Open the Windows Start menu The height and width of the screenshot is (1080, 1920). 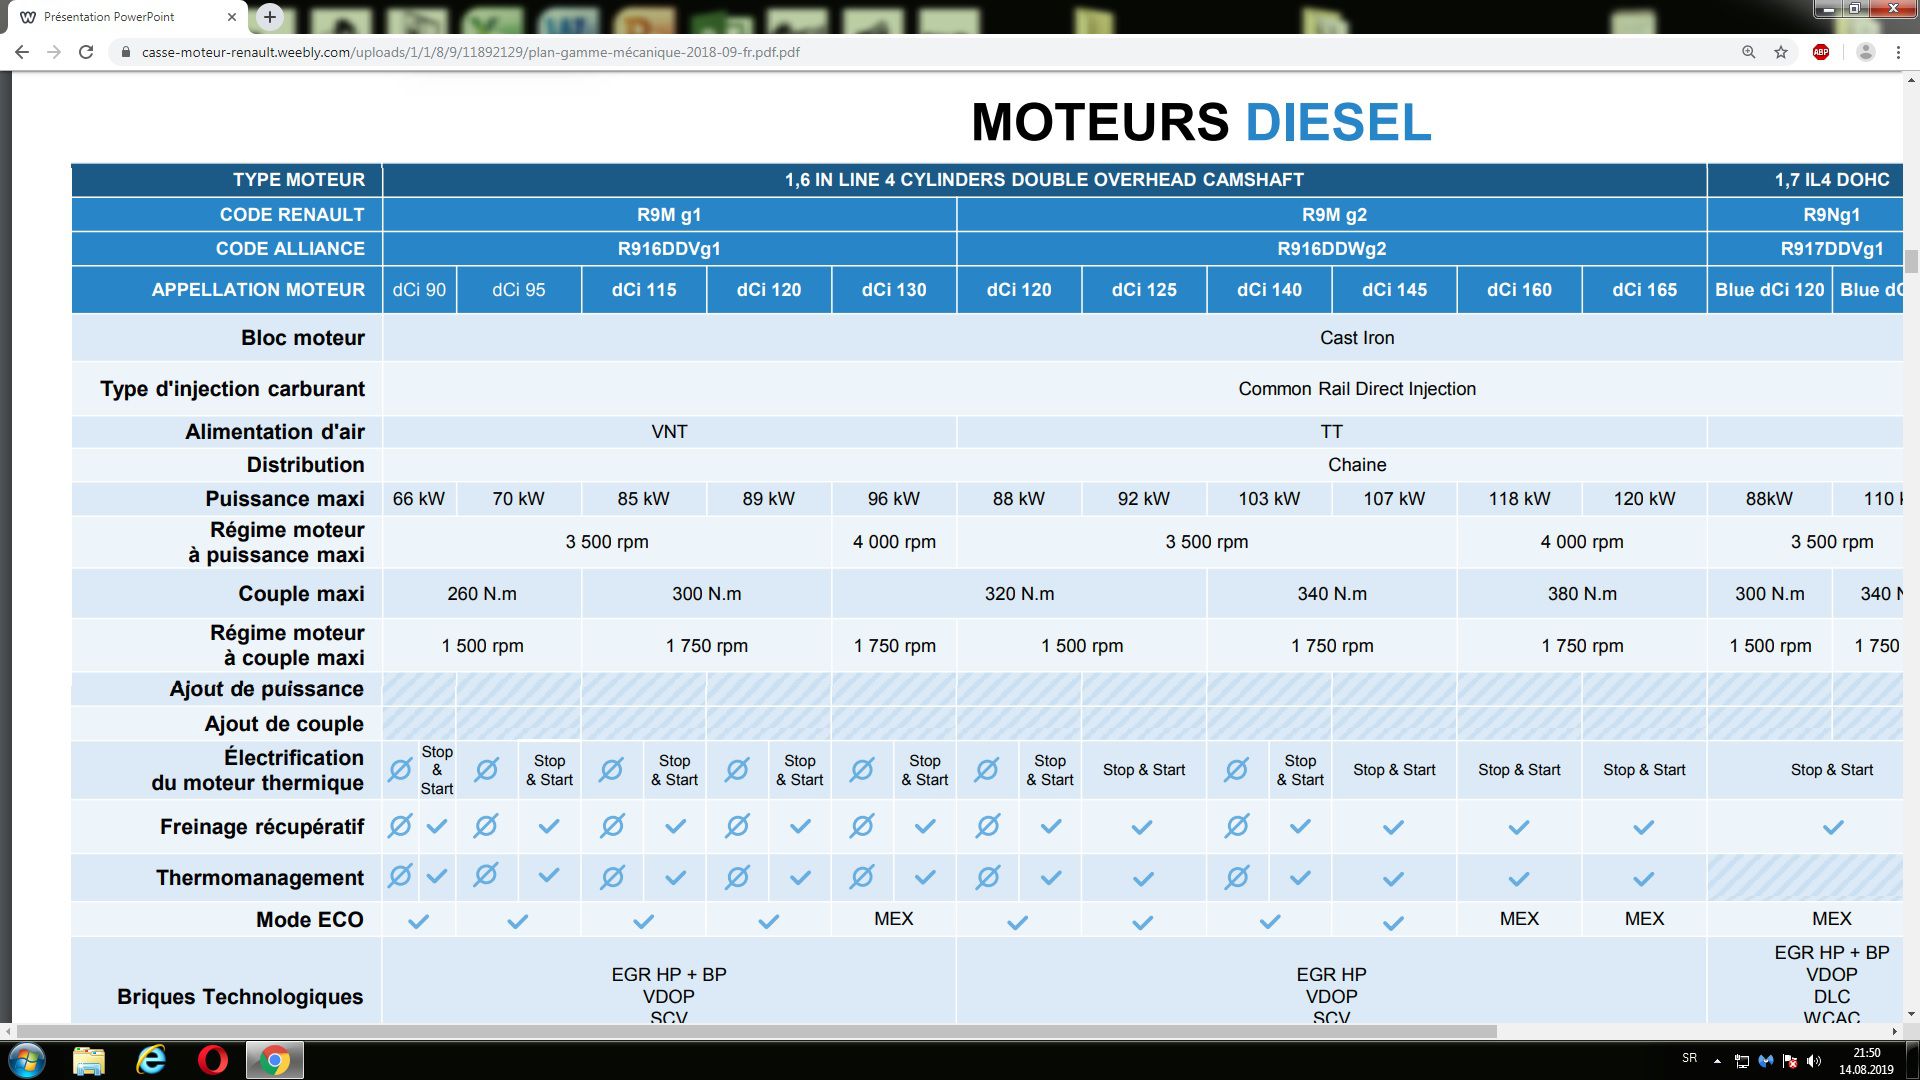[26, 1060]
